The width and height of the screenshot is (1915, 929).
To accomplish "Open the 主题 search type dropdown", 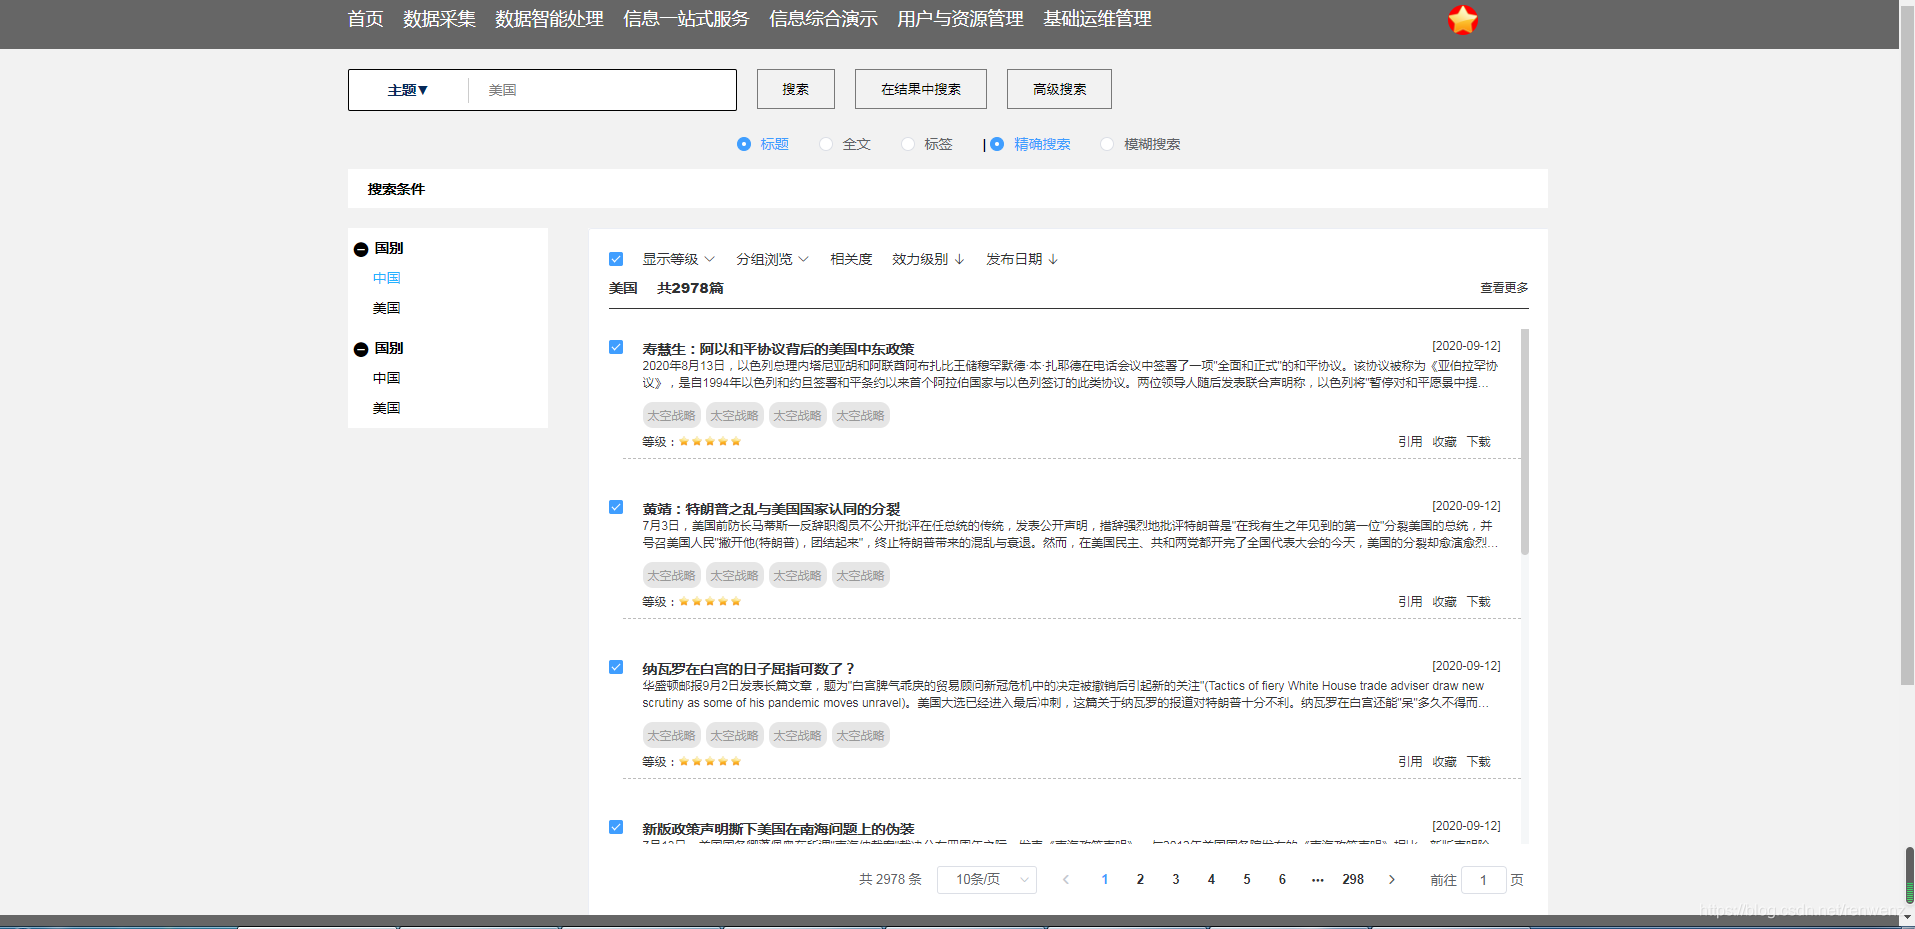I will [408, 90].
